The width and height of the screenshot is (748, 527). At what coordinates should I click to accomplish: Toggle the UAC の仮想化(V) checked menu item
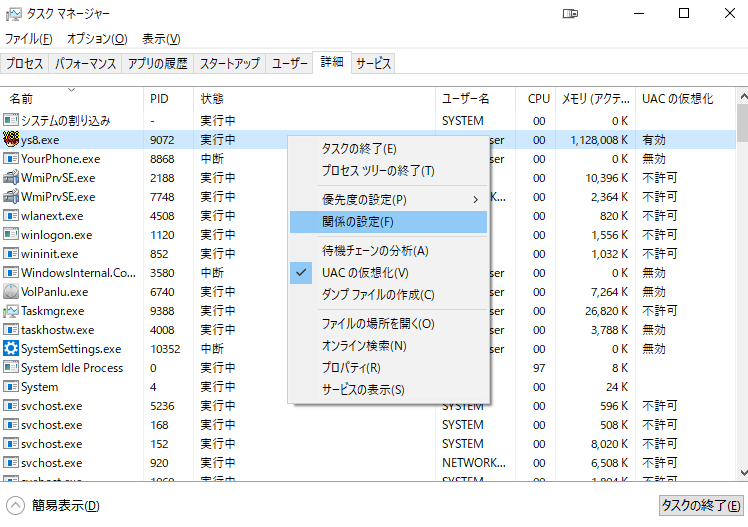point(388,273)
